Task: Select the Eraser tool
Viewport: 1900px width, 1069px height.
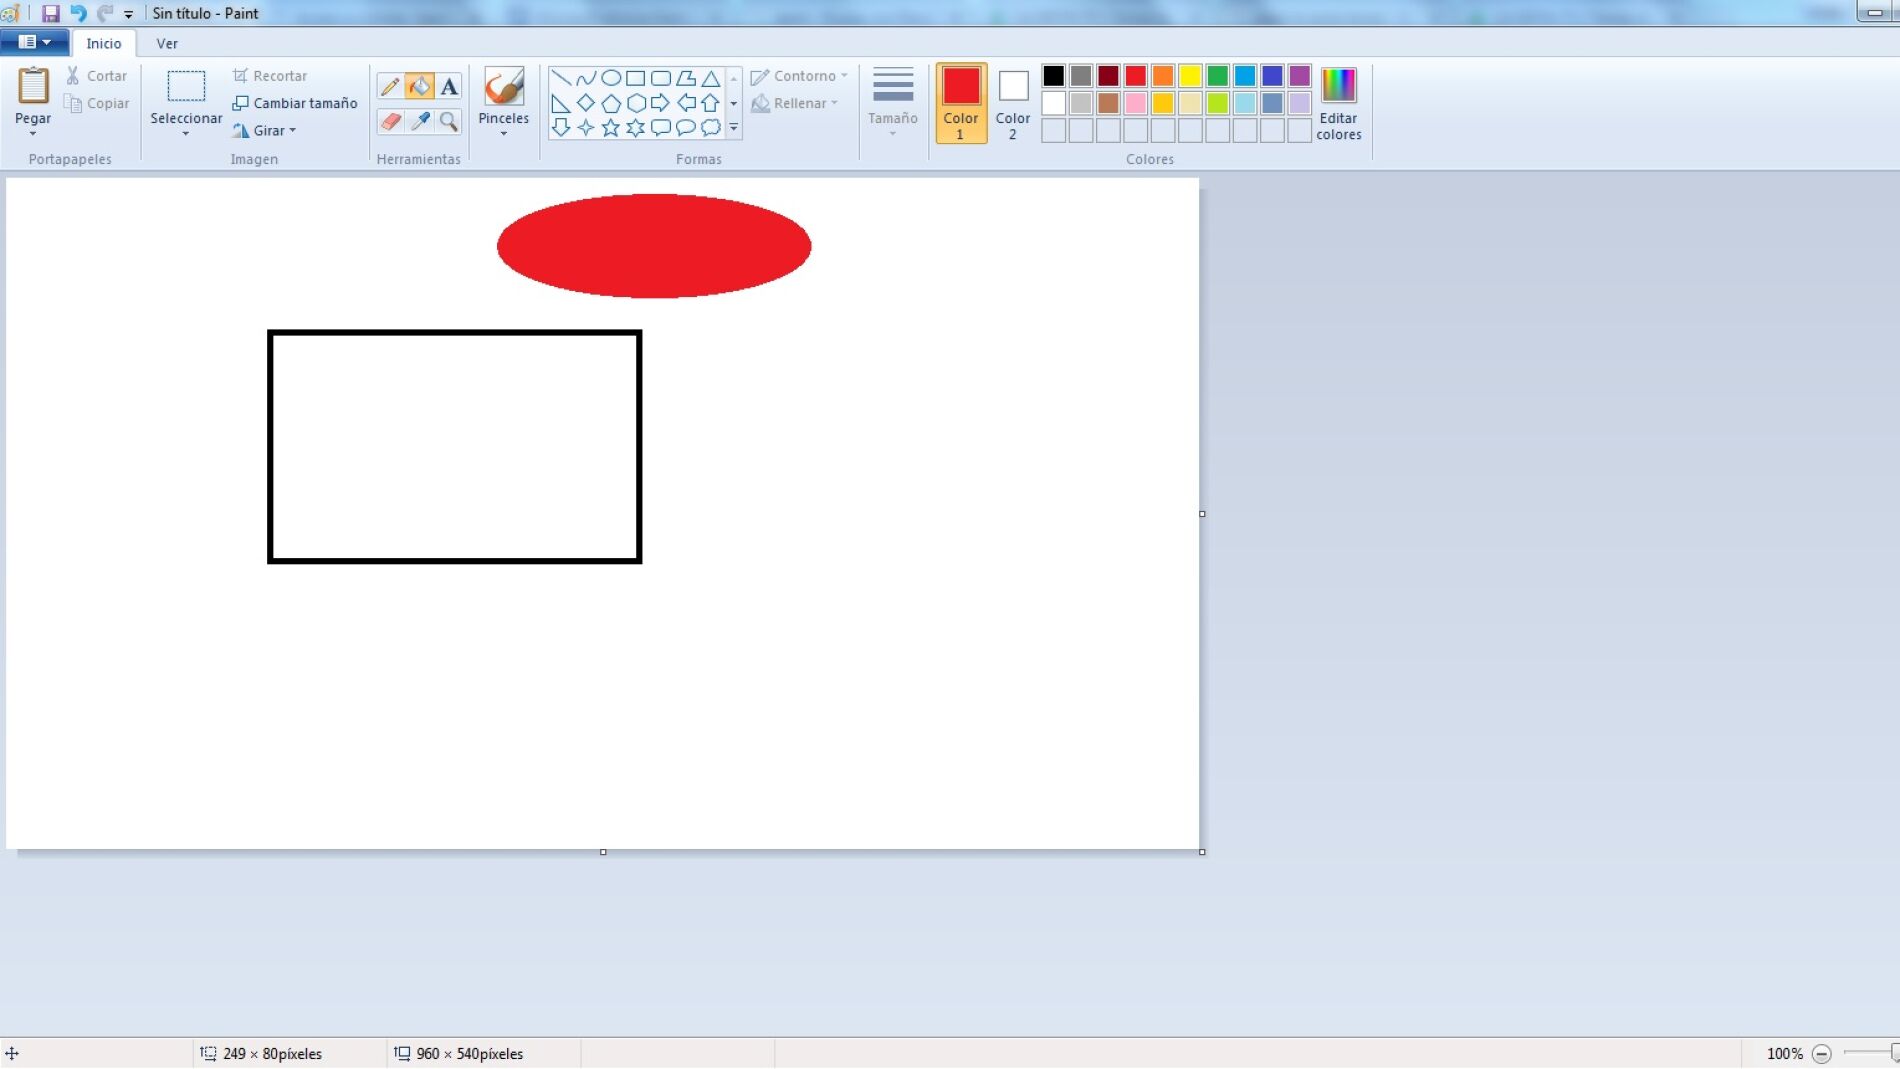Action: coord(390,120)
